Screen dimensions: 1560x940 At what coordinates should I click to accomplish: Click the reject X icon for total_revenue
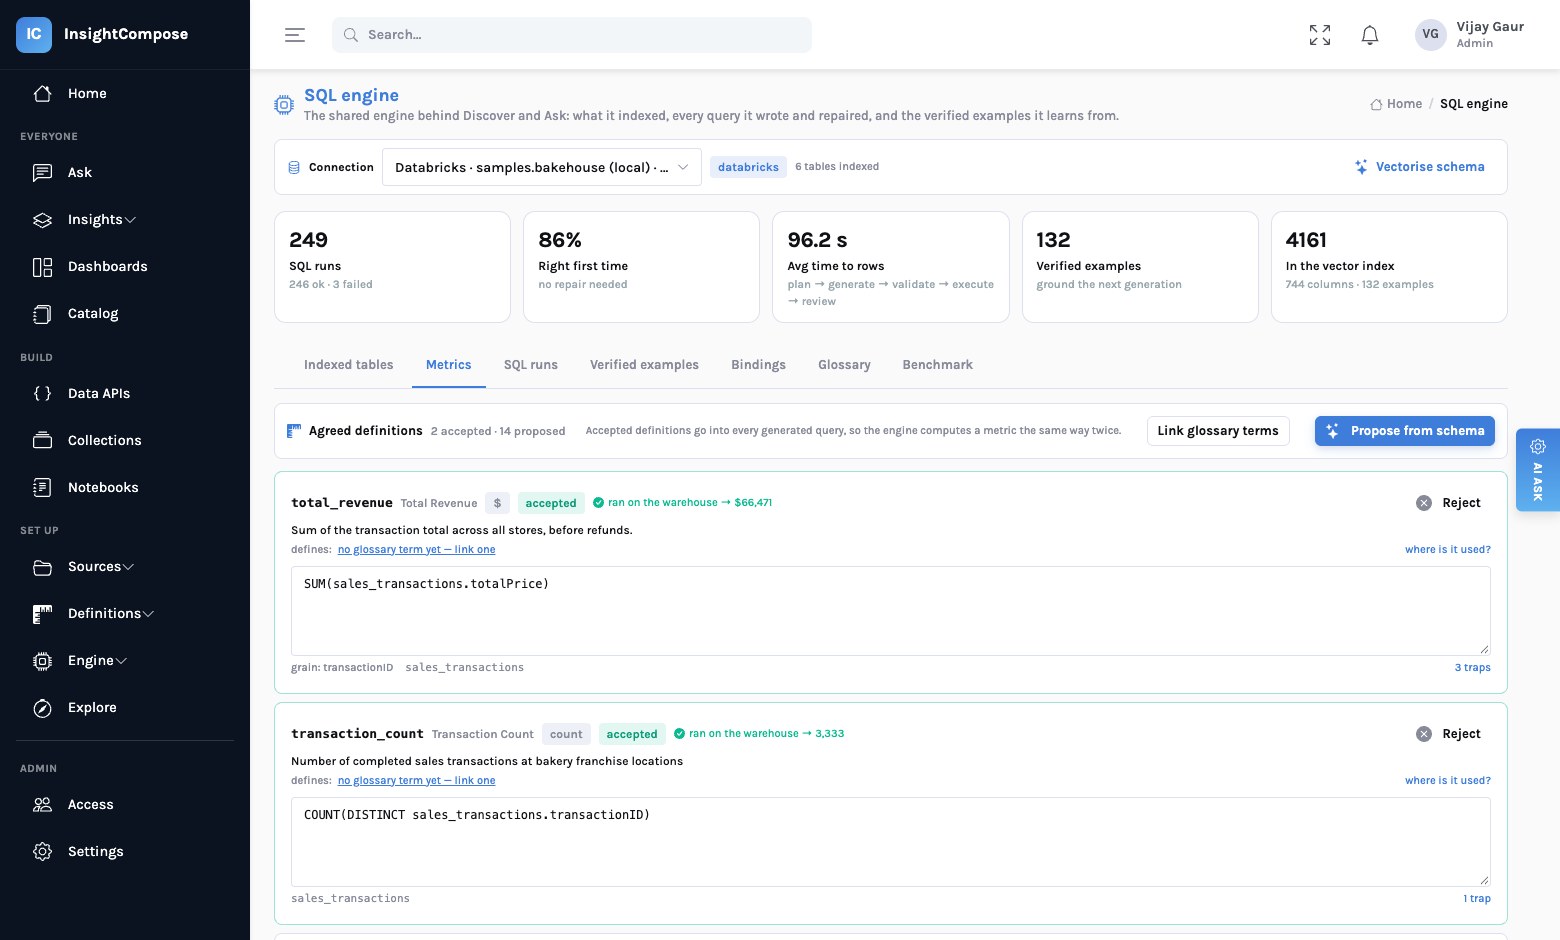pos(1424,503)
